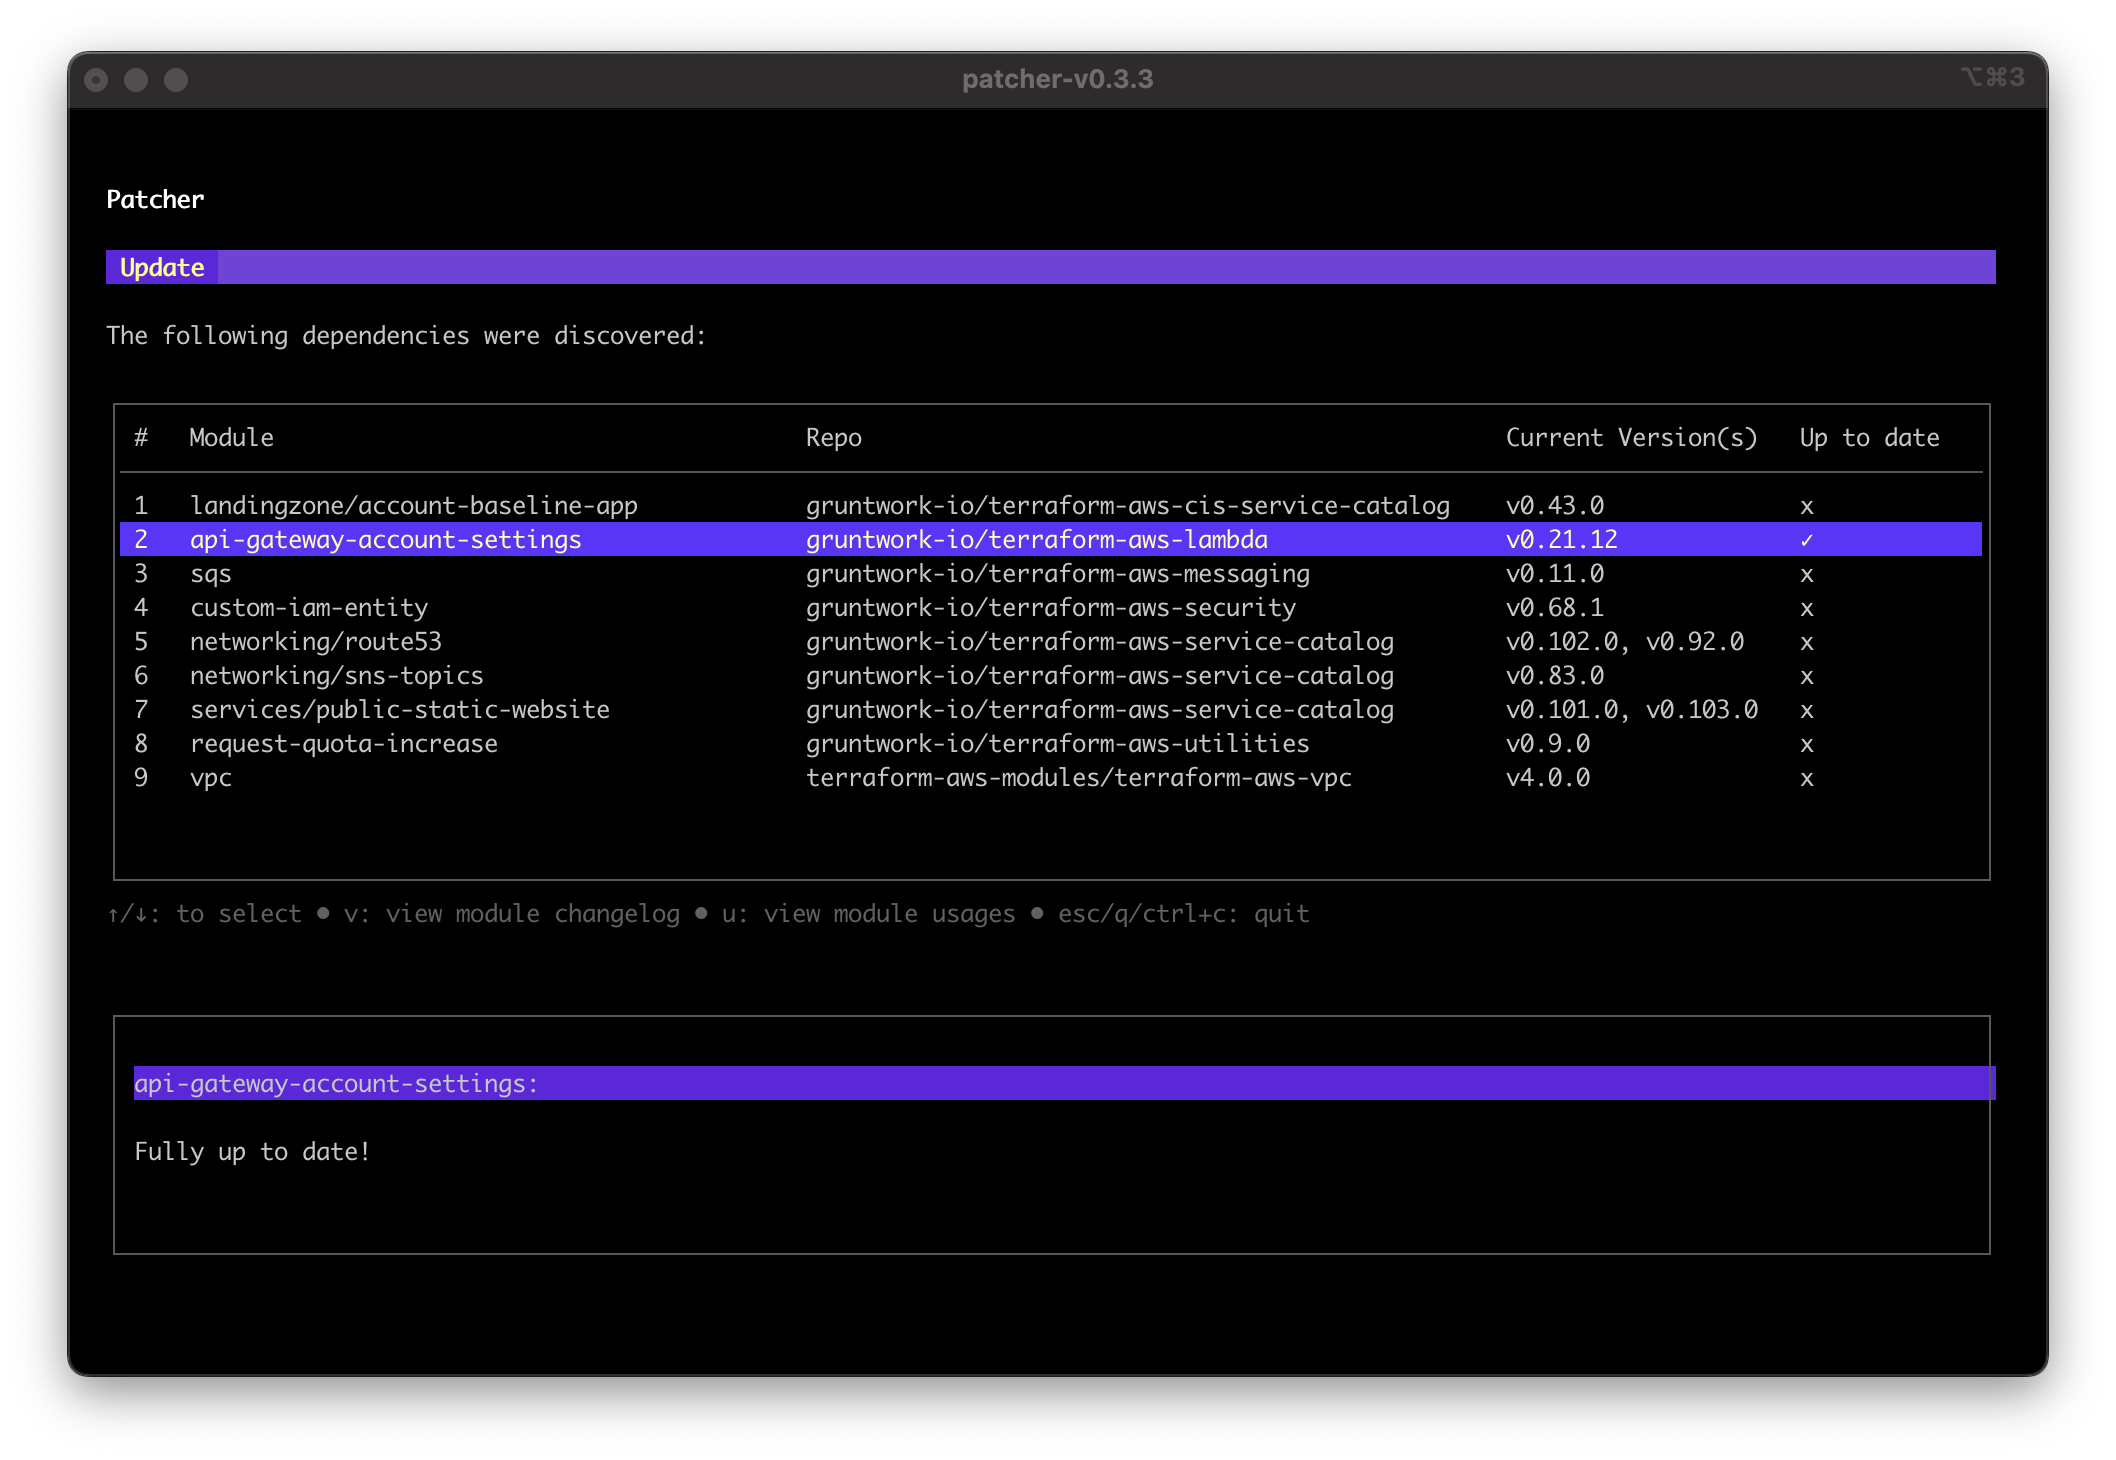Click the Up to date column header
2116x1460 pixels.
click(x=1868, y=437)
